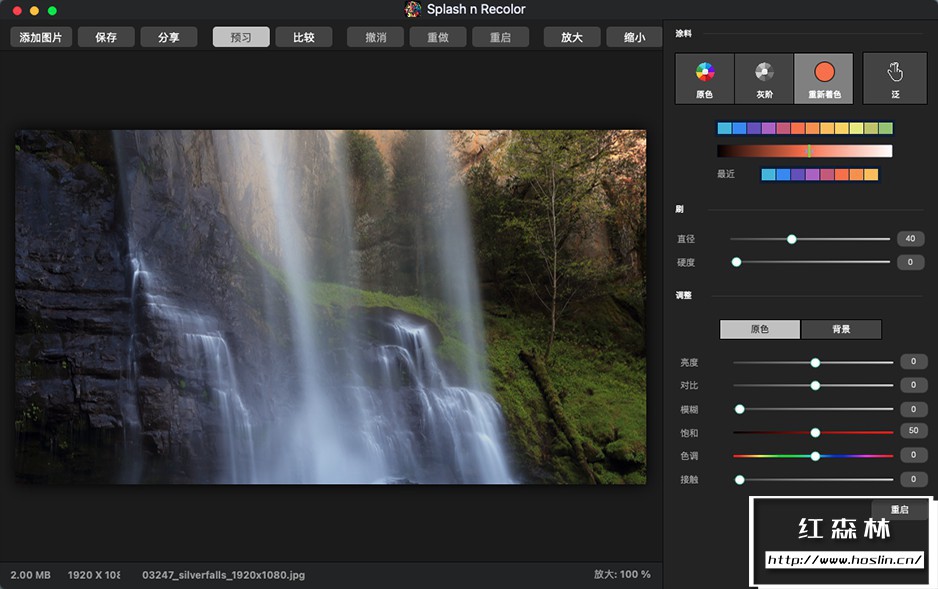Click the 亮度 brightness value field

coord(913,361)
